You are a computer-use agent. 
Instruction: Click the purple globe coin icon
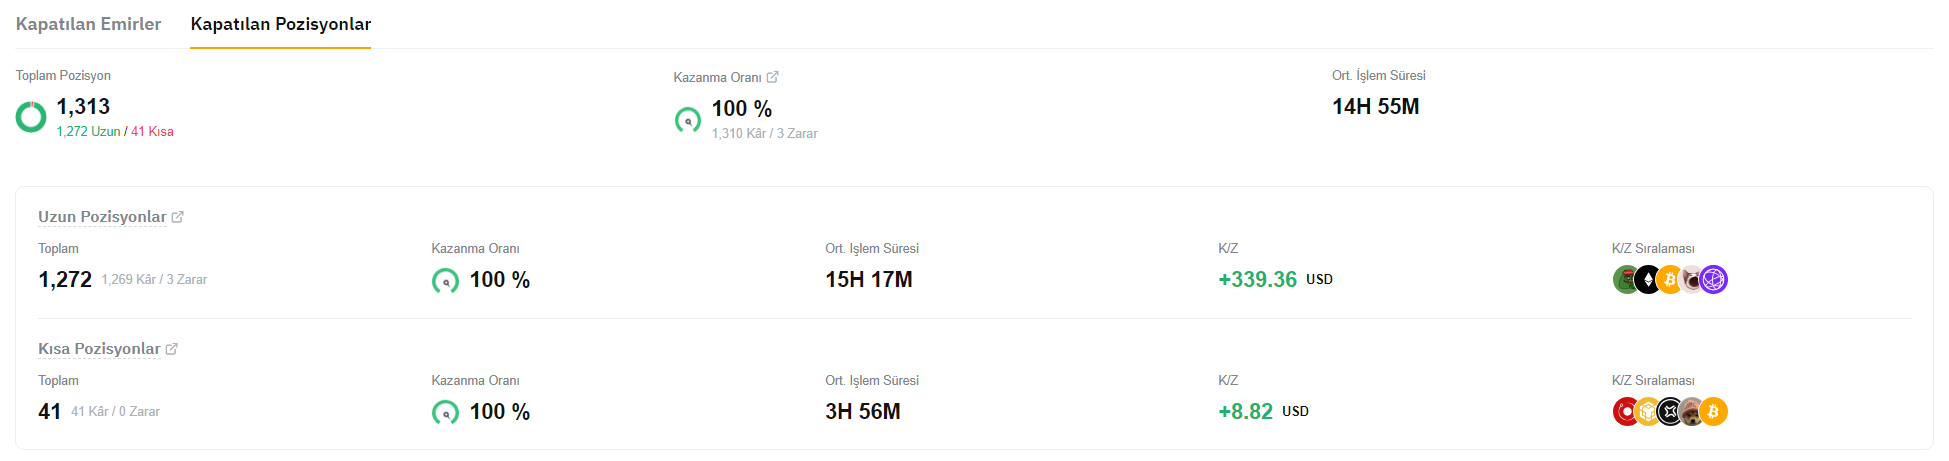[x=1714, y=280]
